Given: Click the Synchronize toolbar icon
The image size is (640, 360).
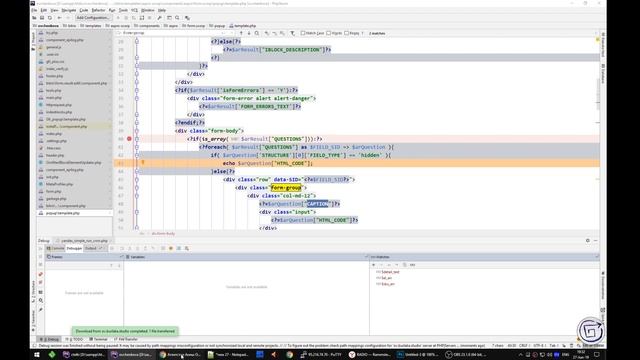Looking at the screenshot, I should pos(50,18).
